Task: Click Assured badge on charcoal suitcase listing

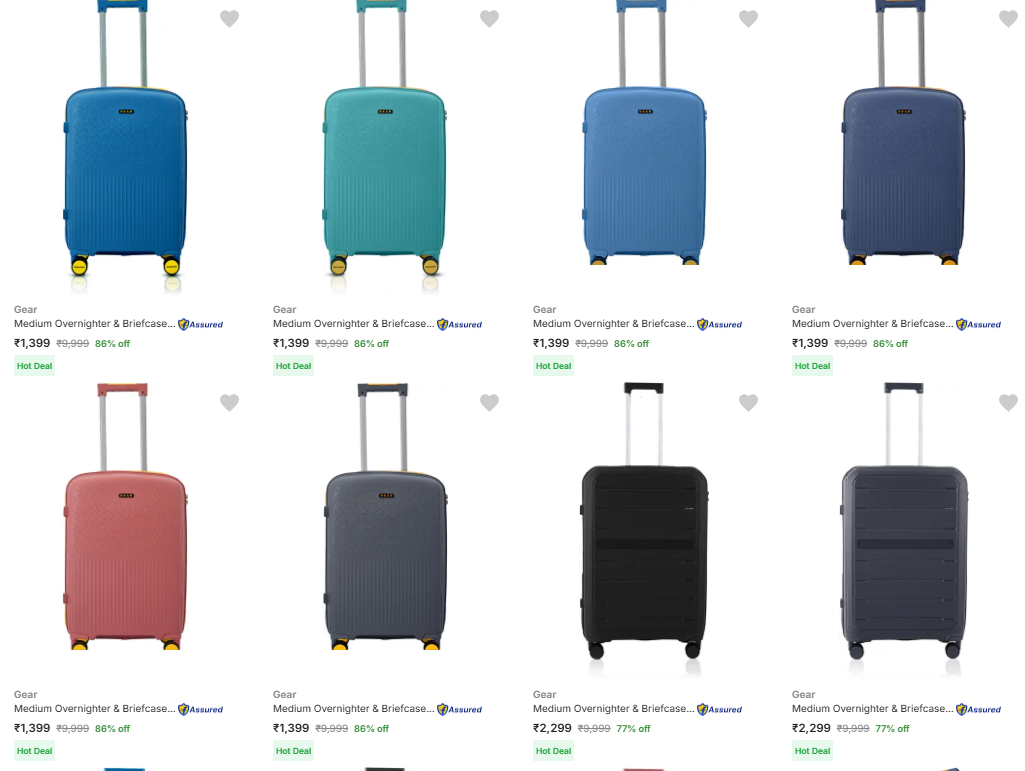Action: [979, 709]
